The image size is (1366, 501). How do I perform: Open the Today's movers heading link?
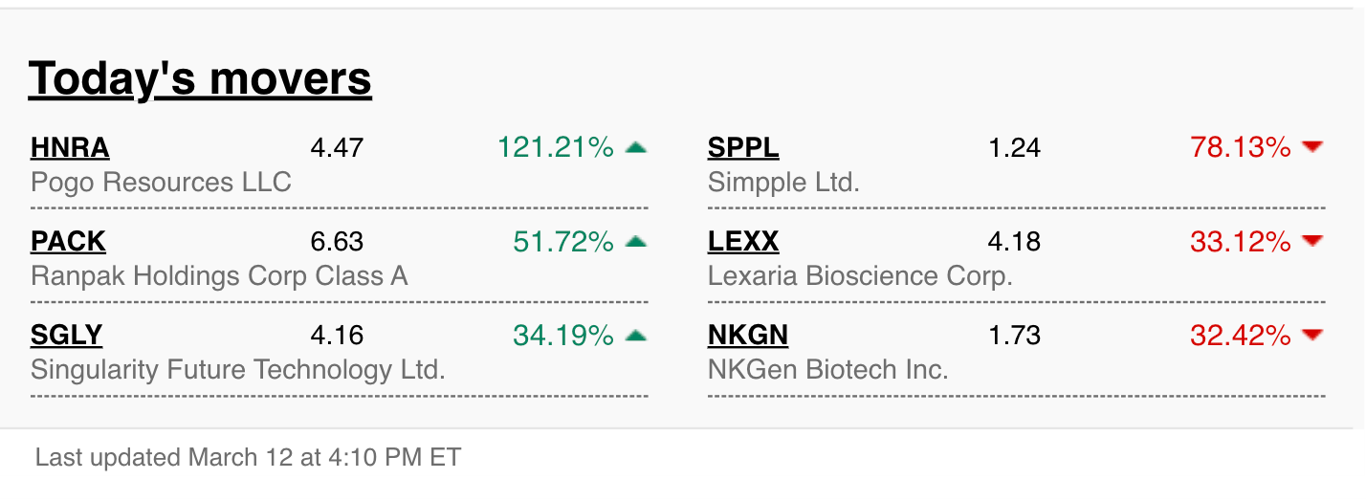[200, 79]
